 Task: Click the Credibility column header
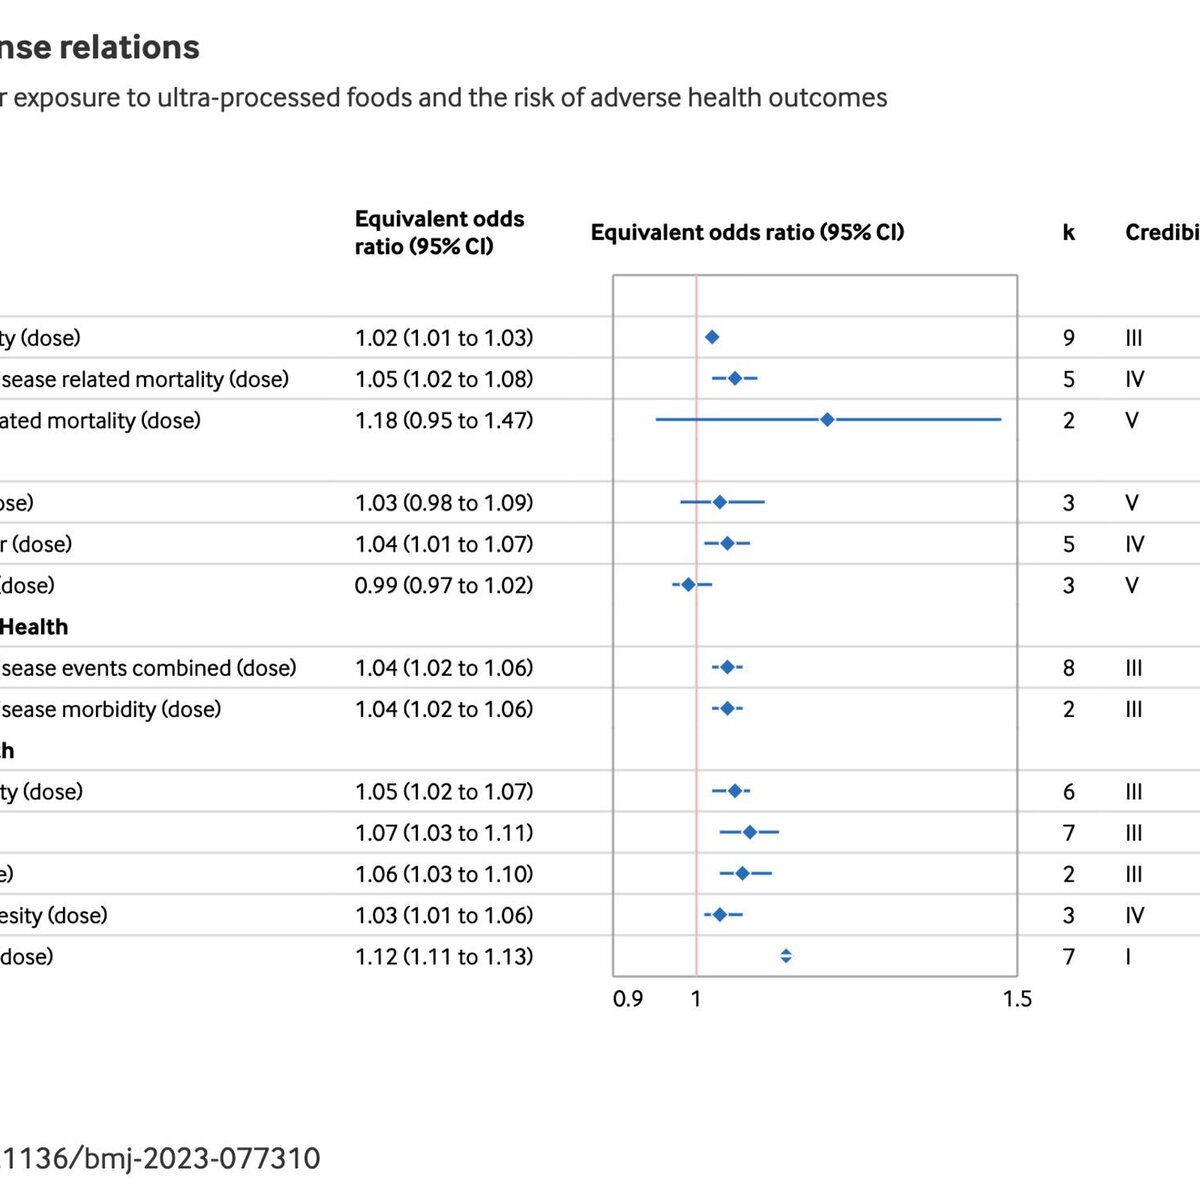pos(1162,233)
